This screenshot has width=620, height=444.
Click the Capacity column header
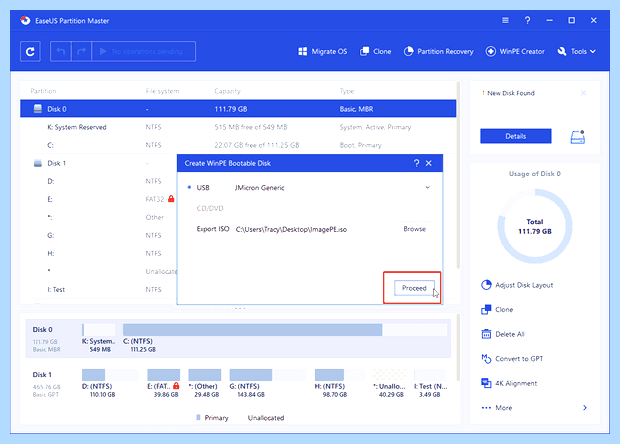point(227,91)
